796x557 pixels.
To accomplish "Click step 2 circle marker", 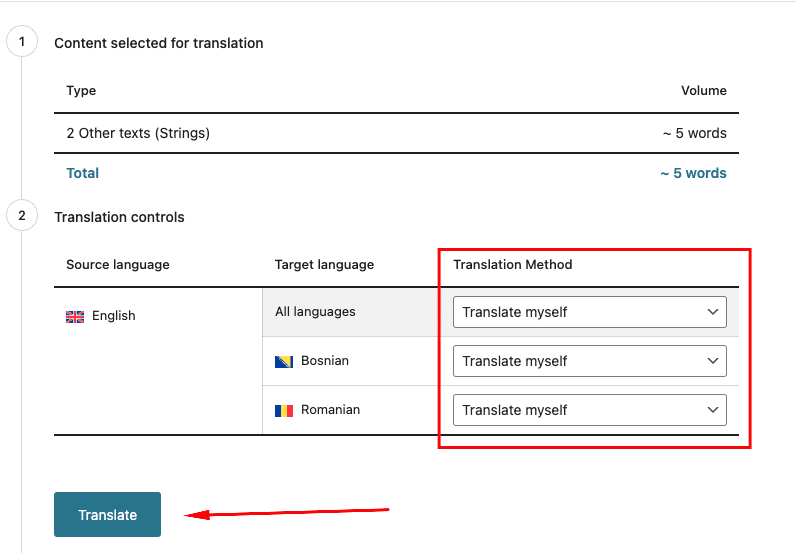I will pyautogui.click(x=22, y=216).
